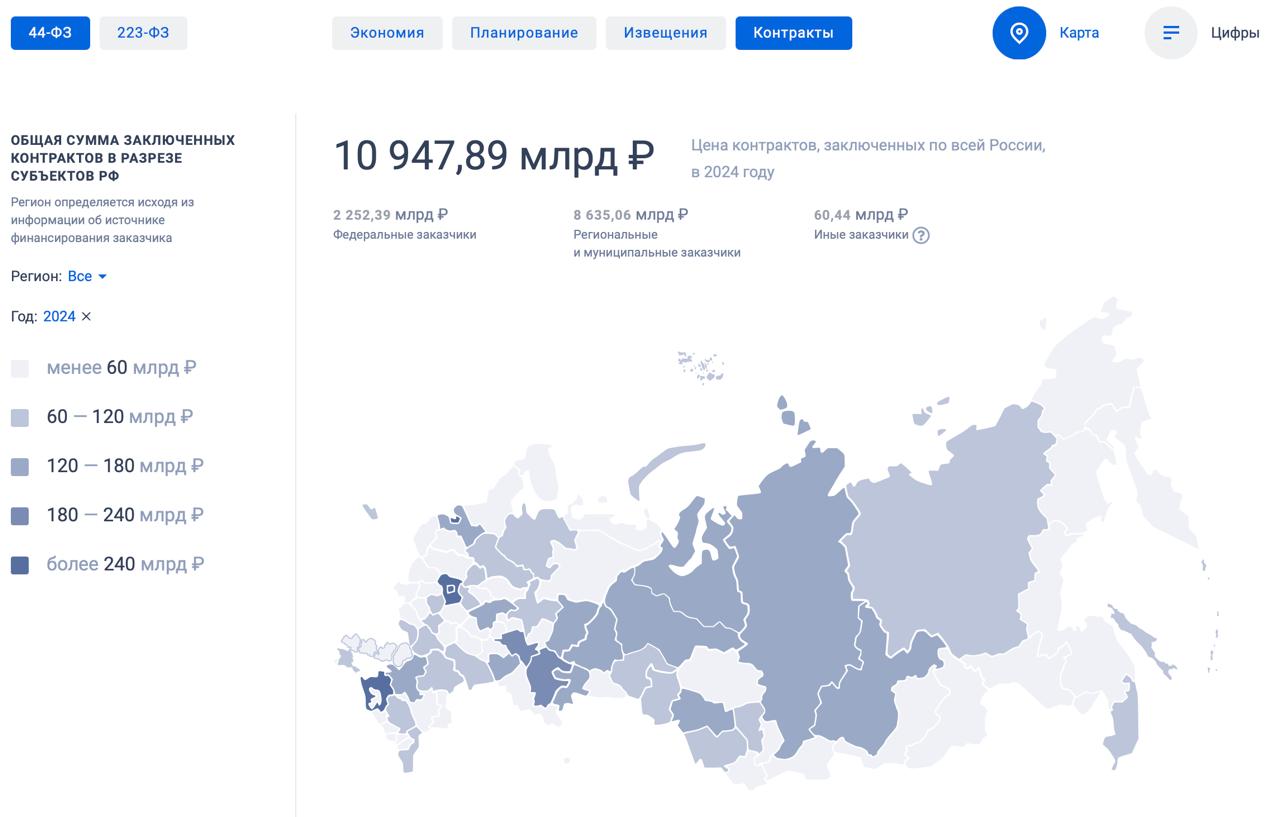
Task: Switch to 223-ФЗ mode
Action: pos(143,32)
